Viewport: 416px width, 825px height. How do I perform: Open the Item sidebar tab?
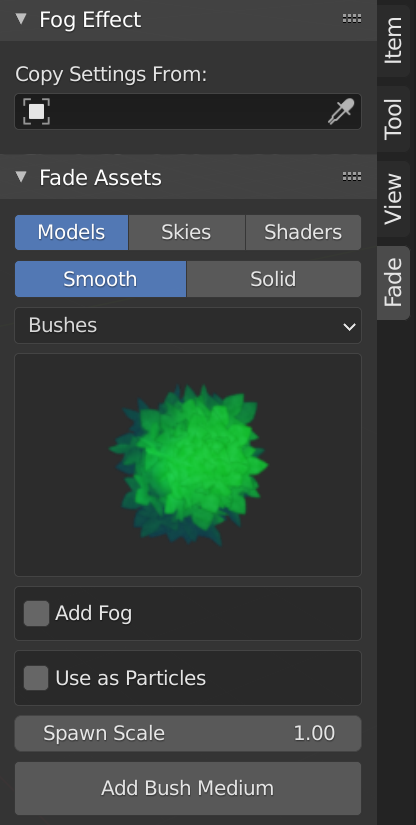(x=393, y=41)
